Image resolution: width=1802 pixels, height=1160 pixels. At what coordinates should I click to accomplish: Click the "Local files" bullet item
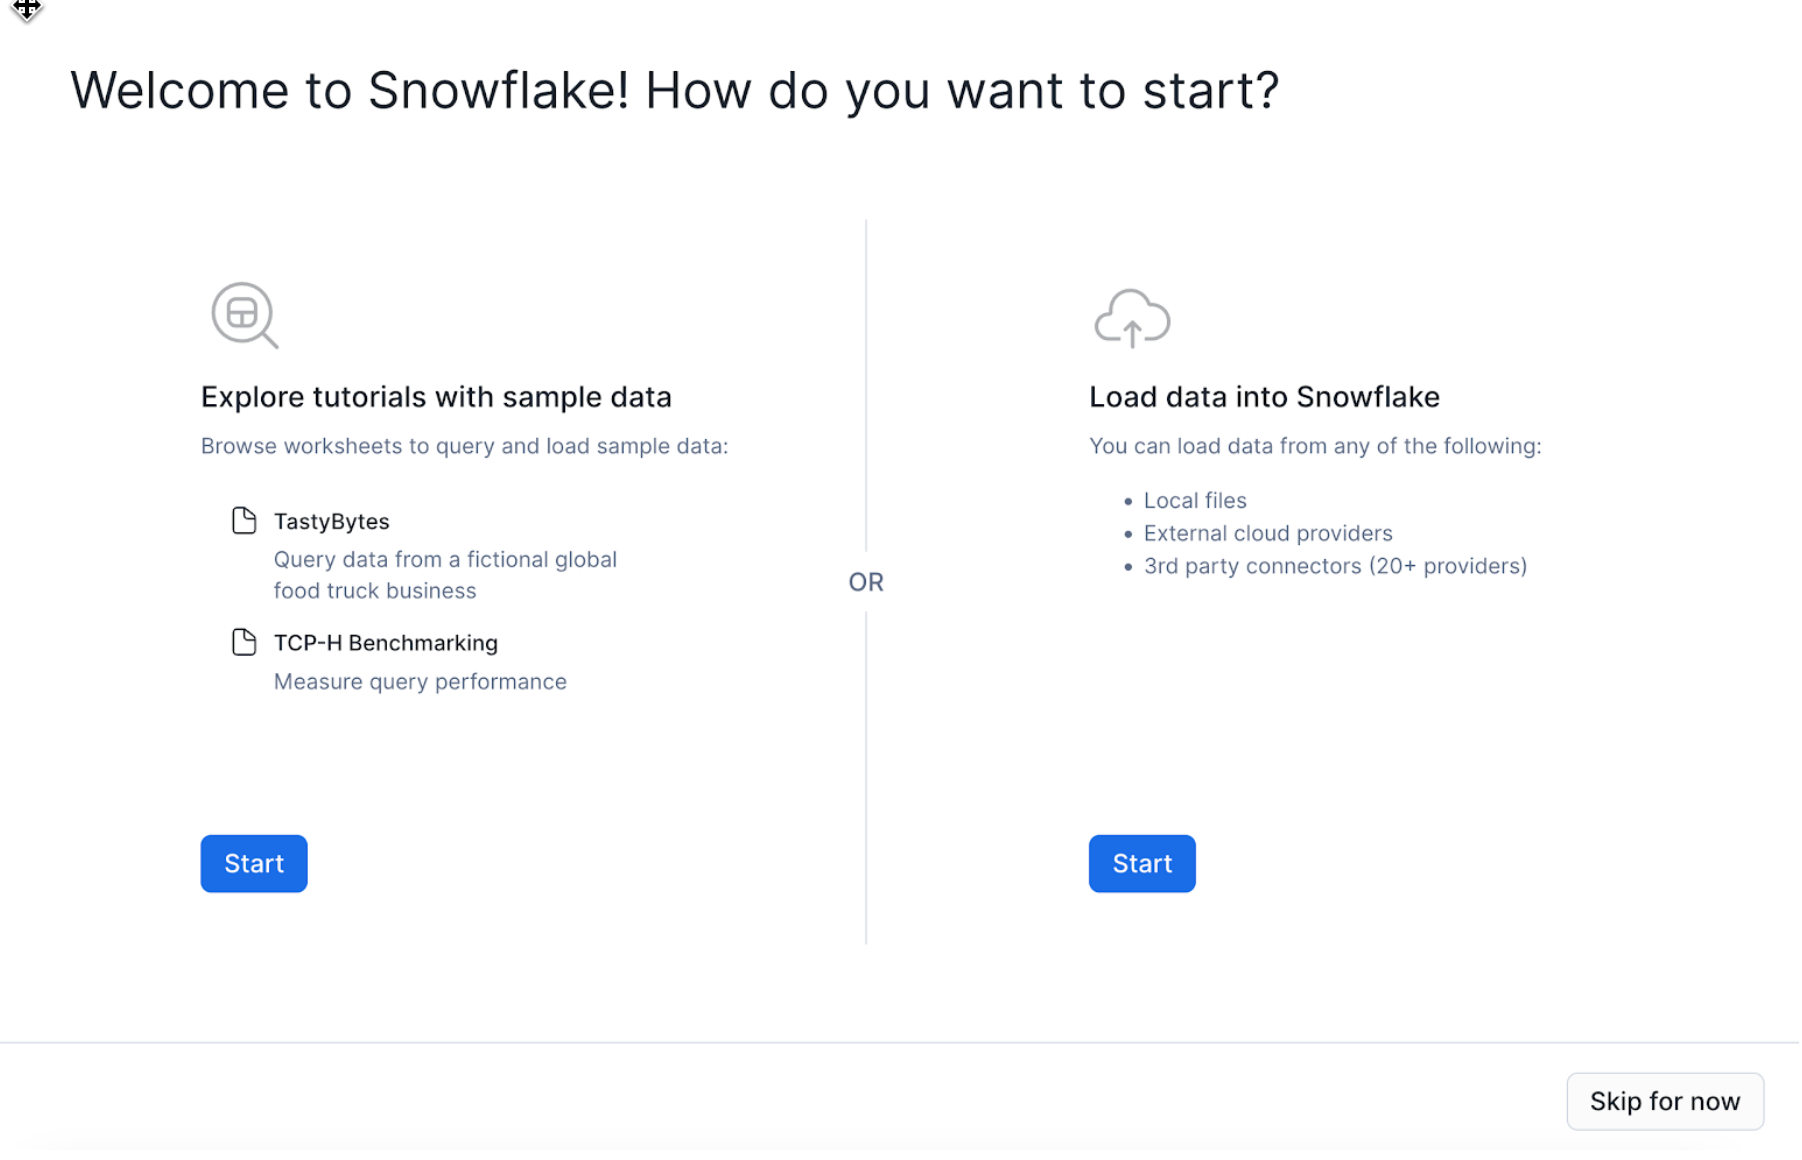pos(1195,501)
